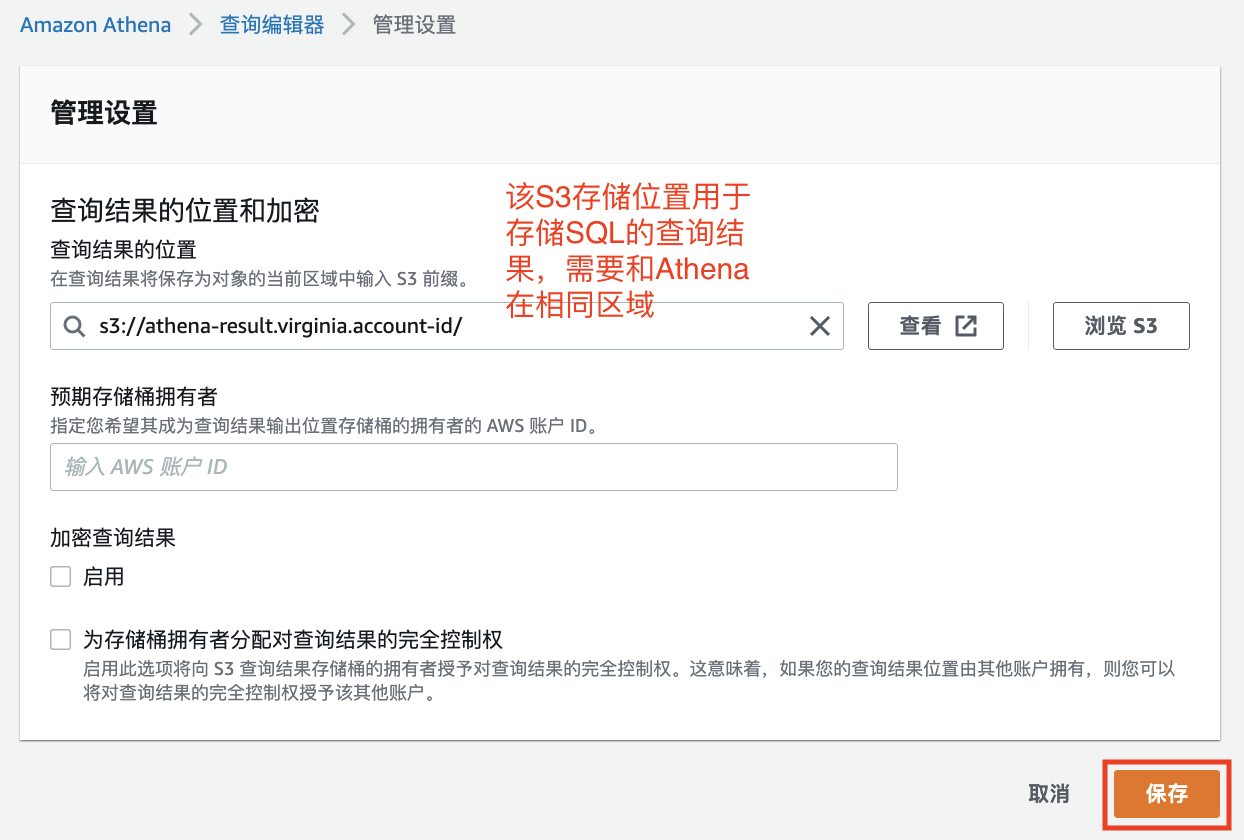
Task: Check 为存储桶拥有者分配对查询结果的完全控制权 option
Action: [60, 639]
